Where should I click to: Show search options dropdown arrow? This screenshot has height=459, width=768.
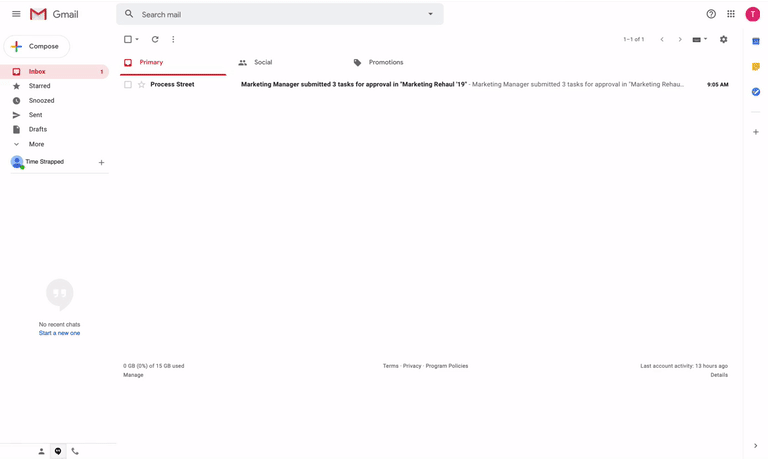(431, 14)
